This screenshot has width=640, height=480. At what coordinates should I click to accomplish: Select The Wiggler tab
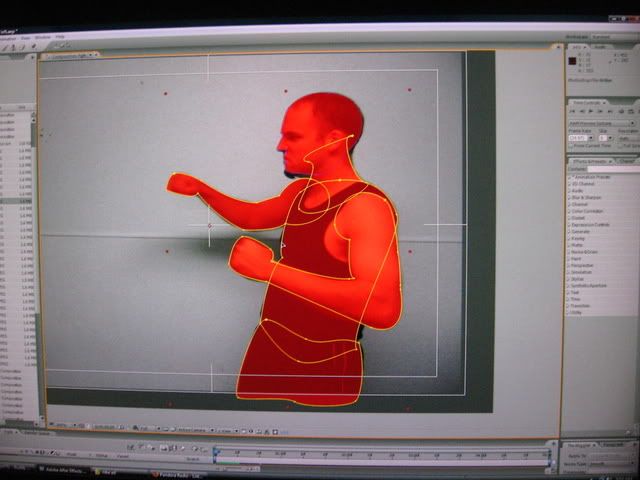(x=579, y=445)
